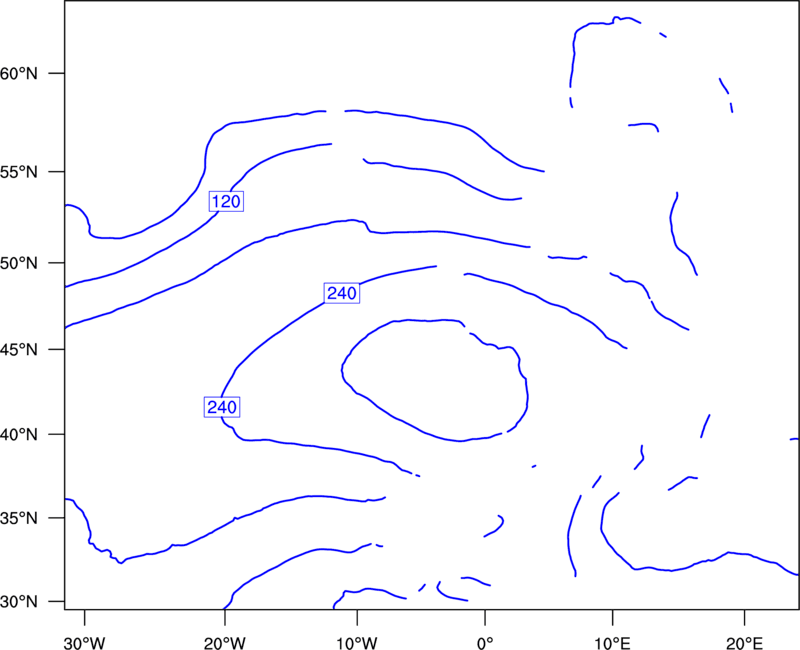The image size is (800, 650).
Task: Click the 30°W longitude axis label
Action: tap(85, 643)
